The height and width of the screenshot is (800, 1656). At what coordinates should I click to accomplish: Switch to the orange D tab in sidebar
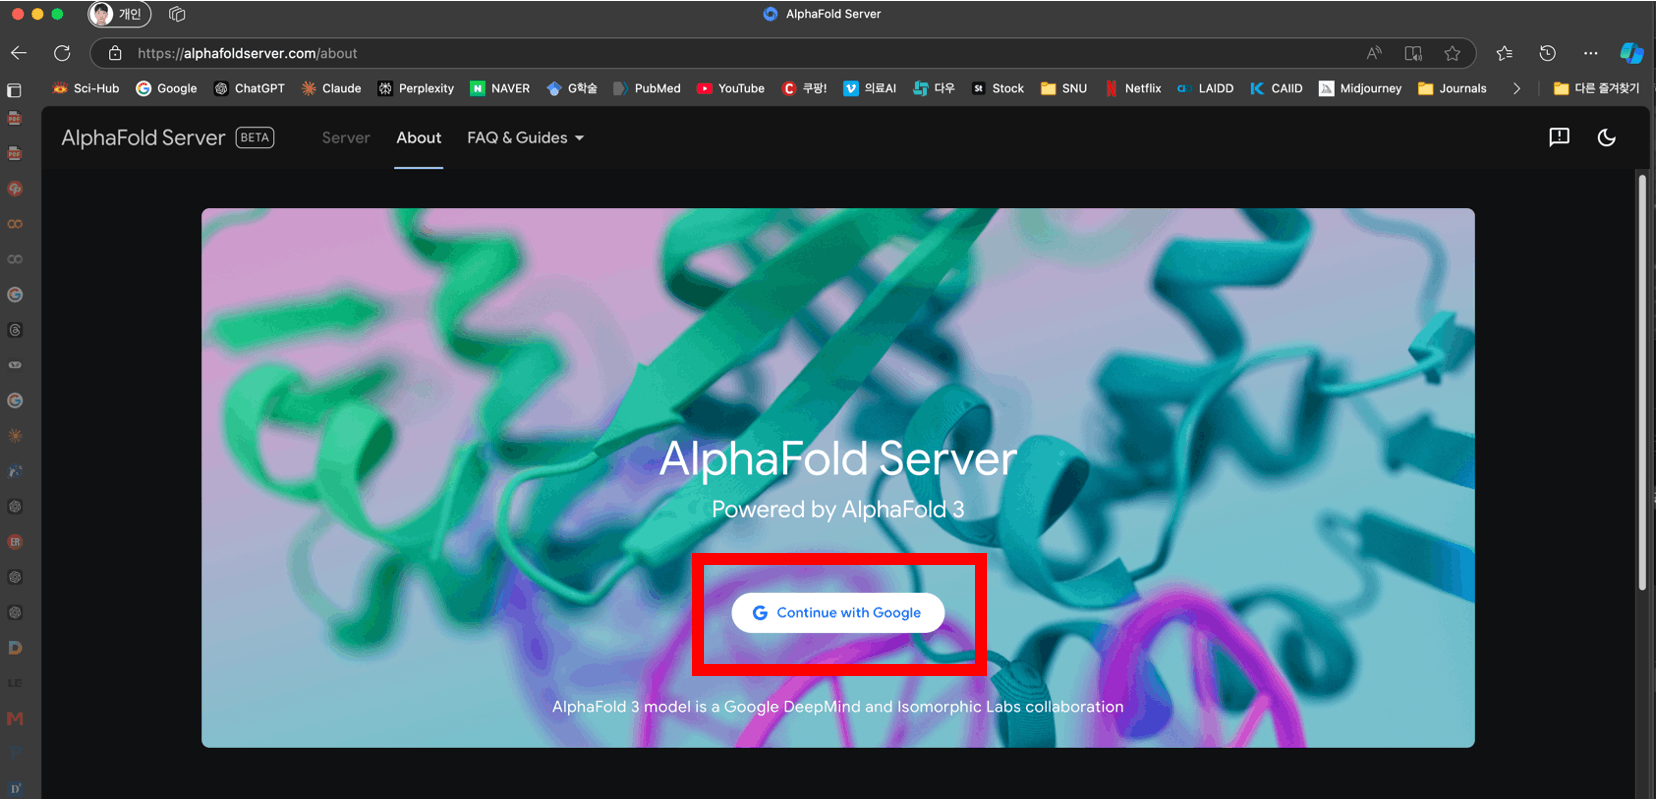15,648
